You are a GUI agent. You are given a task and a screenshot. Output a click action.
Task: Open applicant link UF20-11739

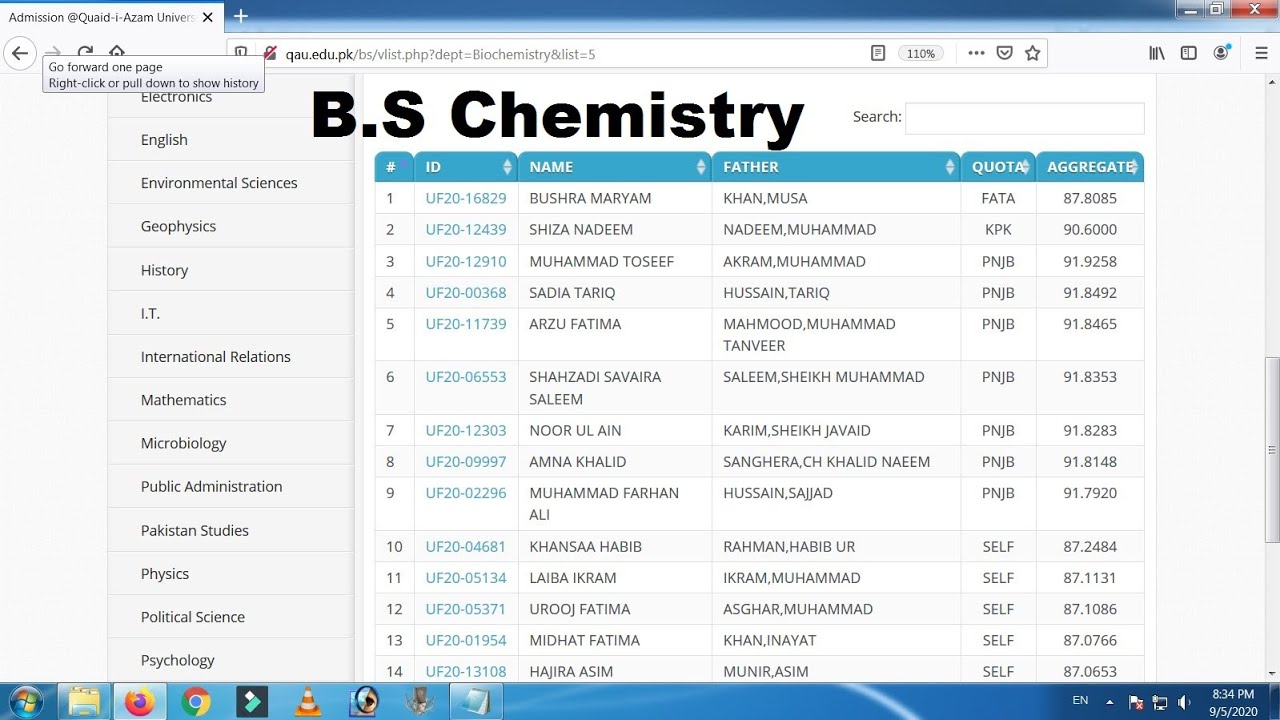pos(466,324)
